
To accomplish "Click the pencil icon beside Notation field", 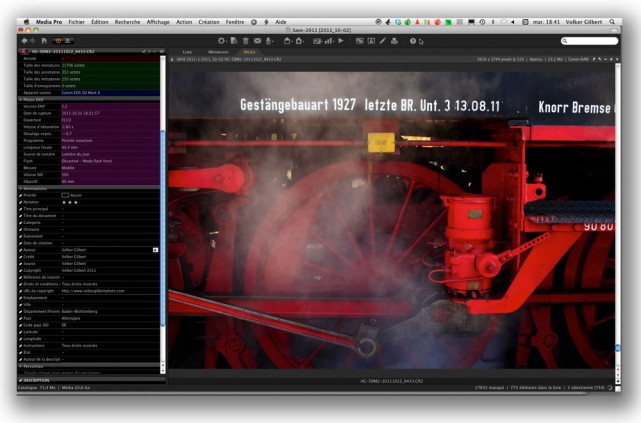I will coord(20,202).
